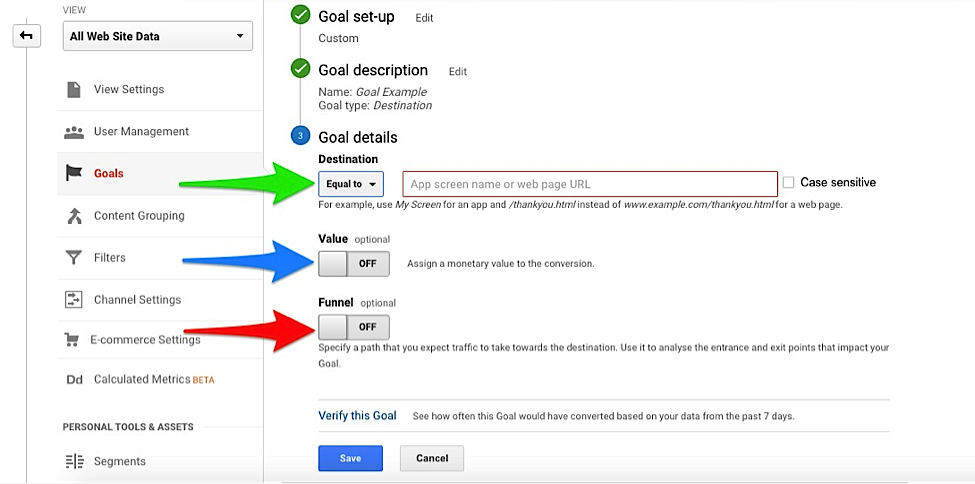Image resolution: width=975 pixels, height=484 pixels.
Task: Click the Cancel button
Action: 432,458
